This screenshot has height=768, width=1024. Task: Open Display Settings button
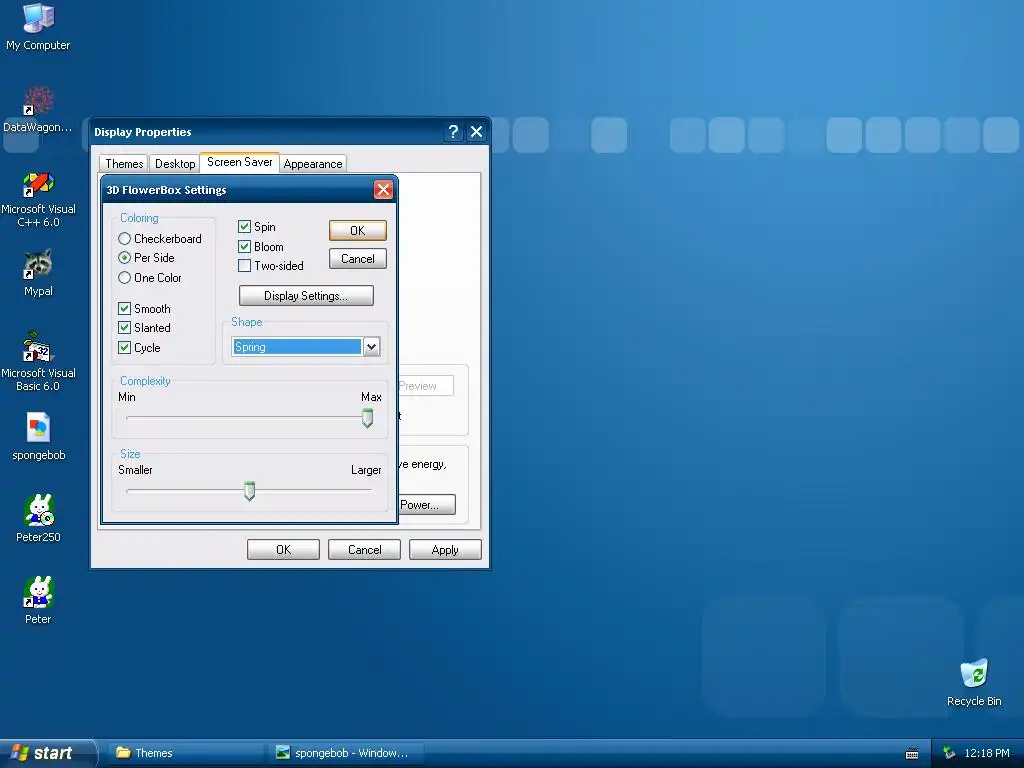pyautogui.click(x=306, y=296)
